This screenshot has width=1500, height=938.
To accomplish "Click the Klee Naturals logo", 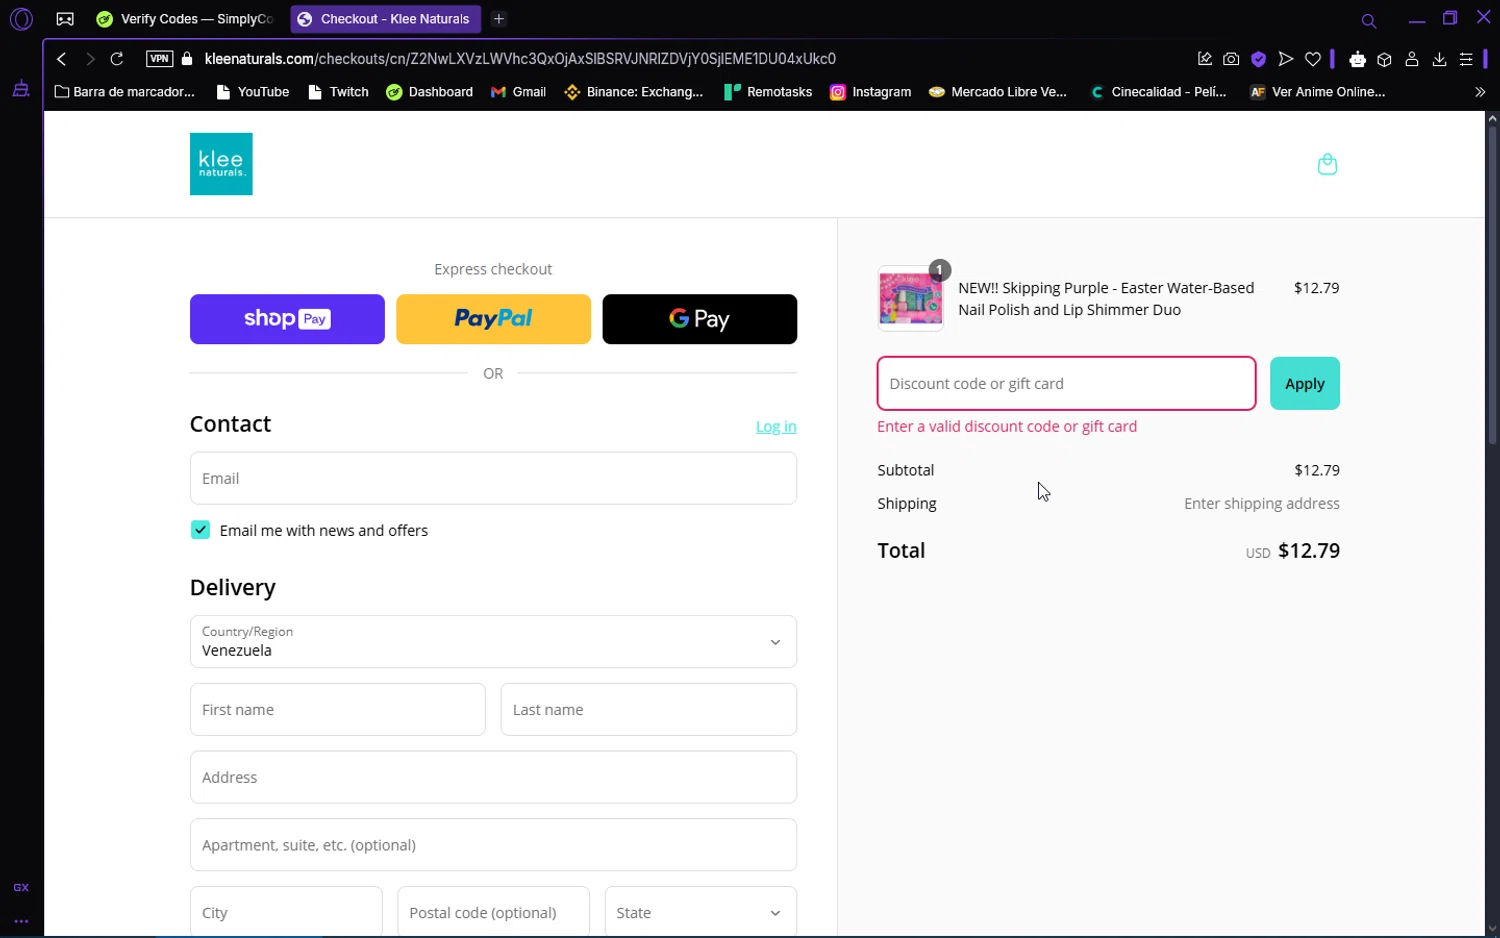I will (221, 164).
